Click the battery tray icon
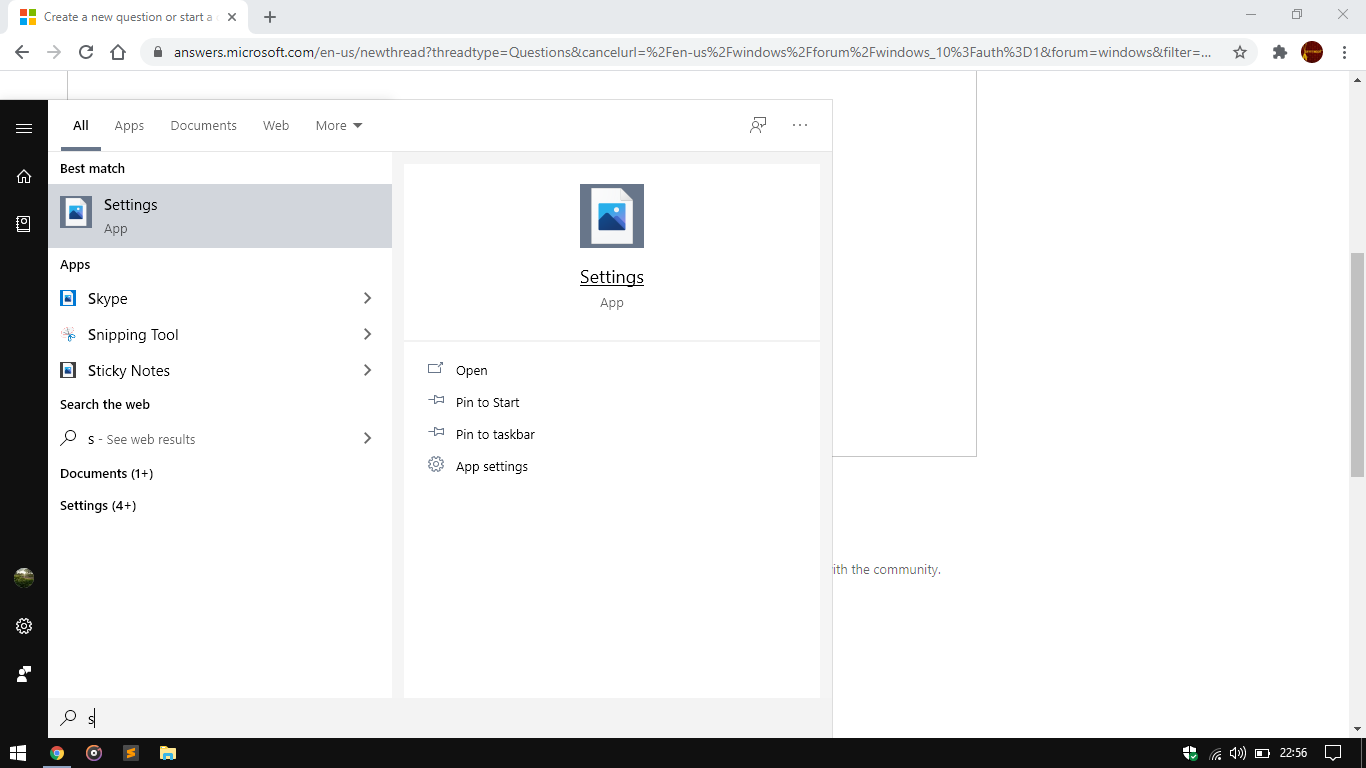 [1263, 753]
